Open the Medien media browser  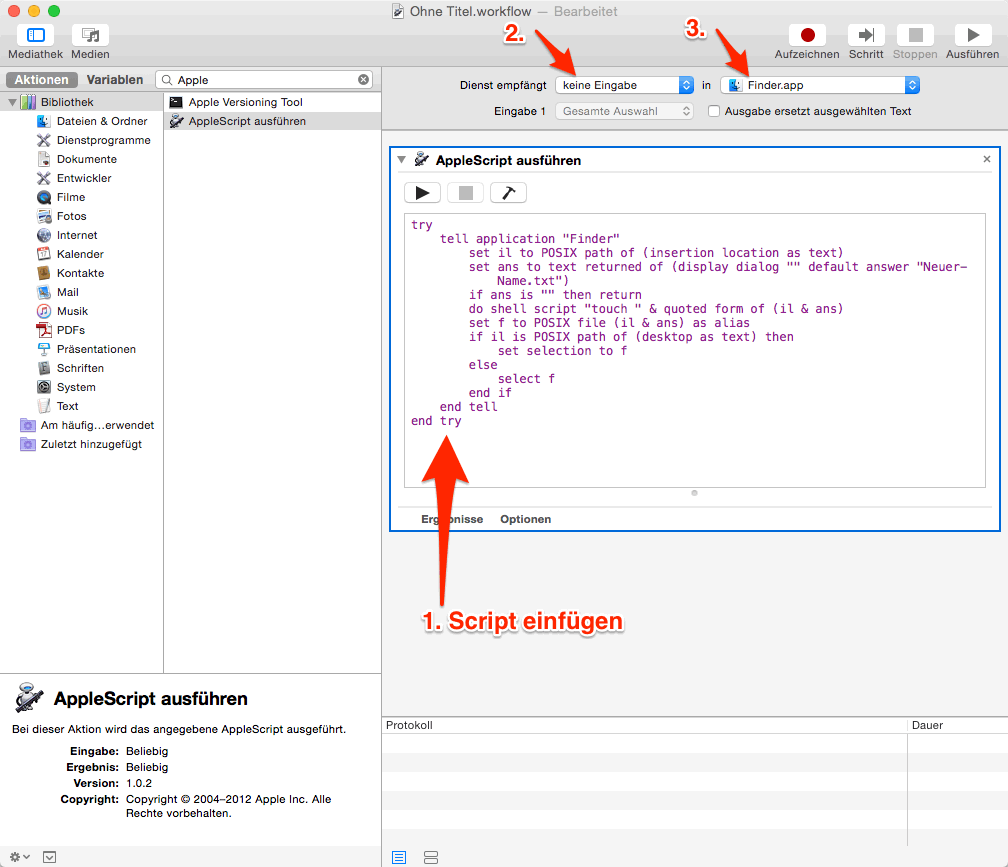pos(90,36)
